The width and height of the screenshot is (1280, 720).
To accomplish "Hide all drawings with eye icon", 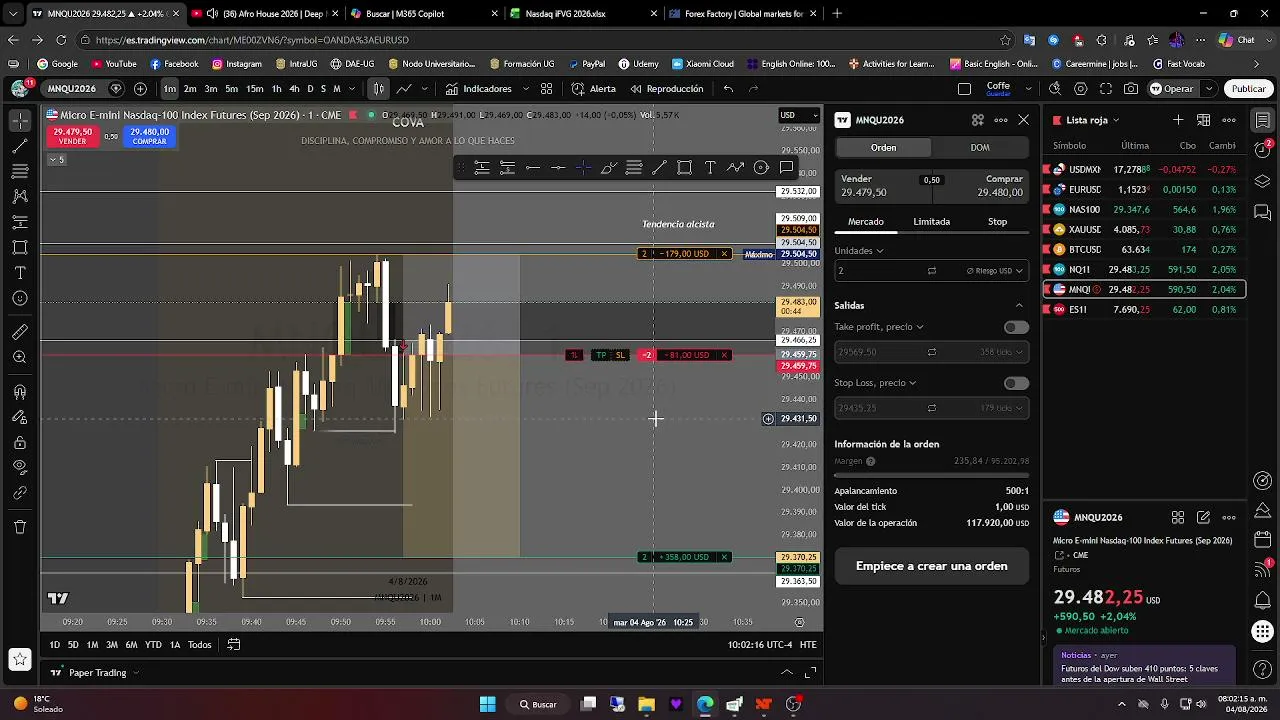I will [20, 467].
